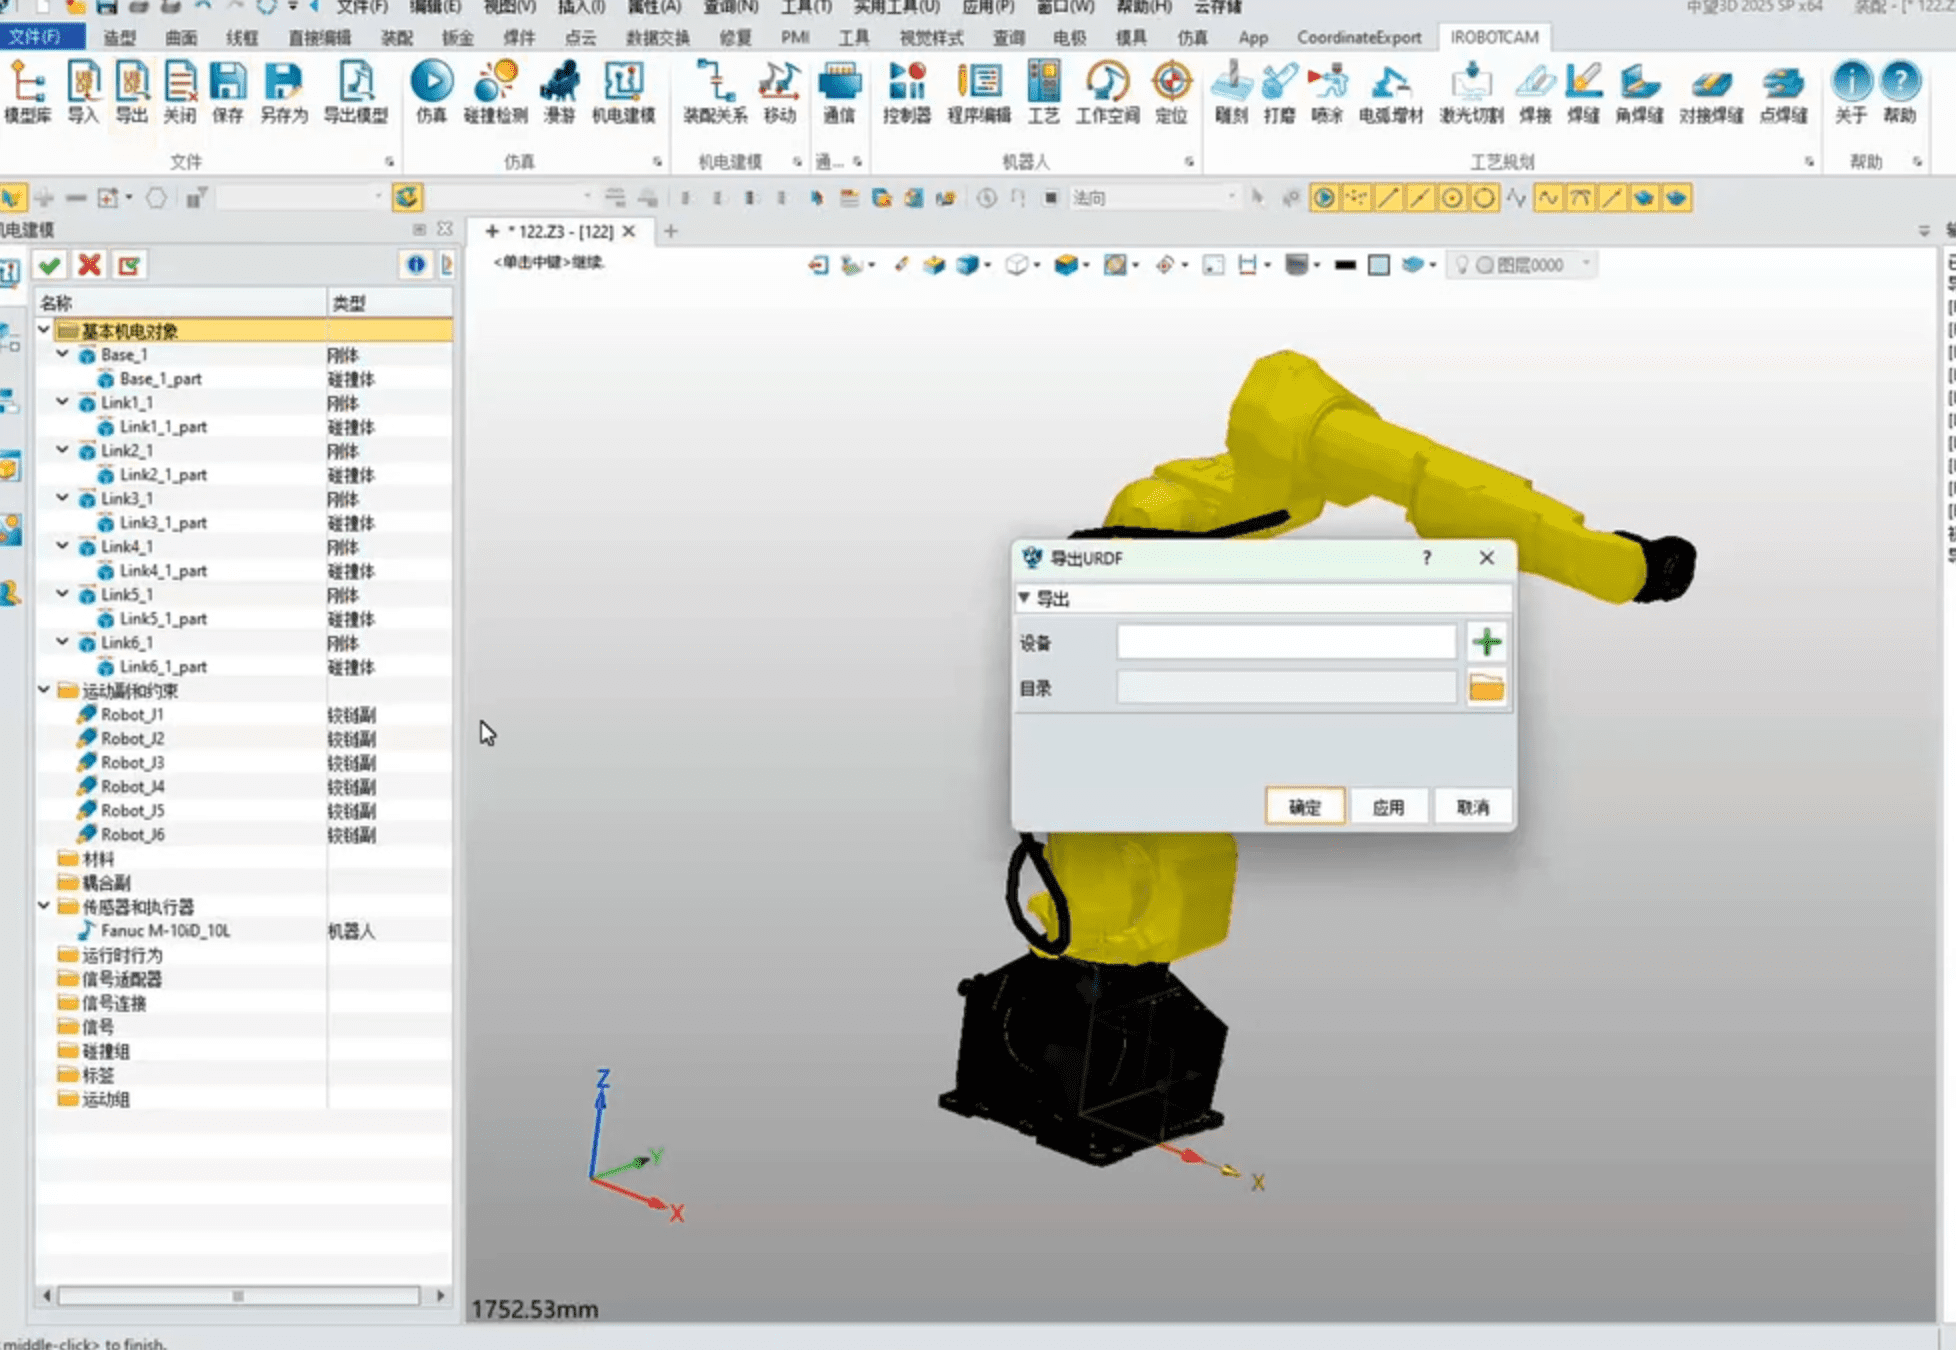The image size is (1956, 1350).
Task: Open the 图层0000 layer dropdown
Action: [x=1585, y=264]
